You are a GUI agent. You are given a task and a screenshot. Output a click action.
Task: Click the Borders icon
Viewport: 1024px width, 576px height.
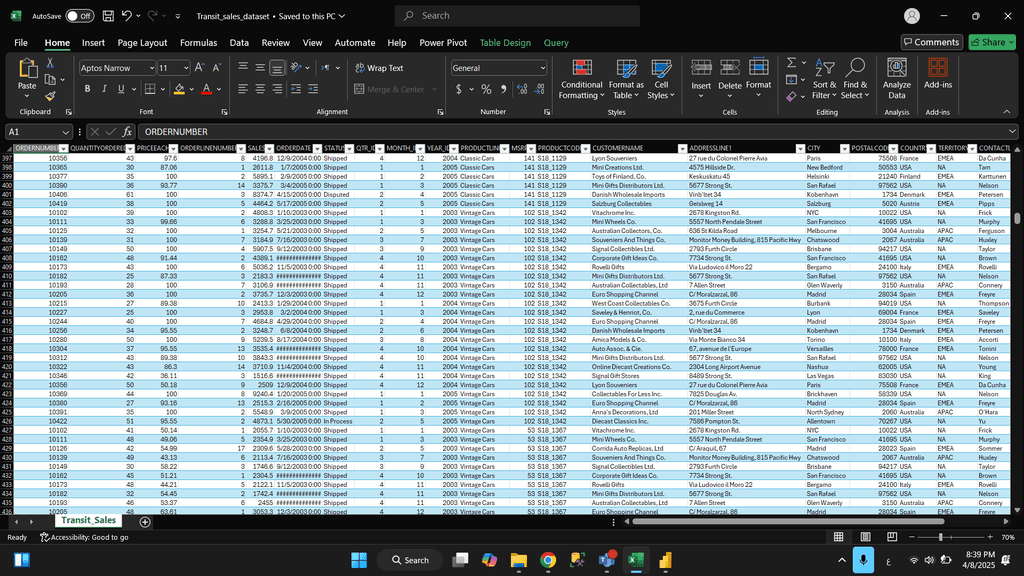tap(150, 89)
